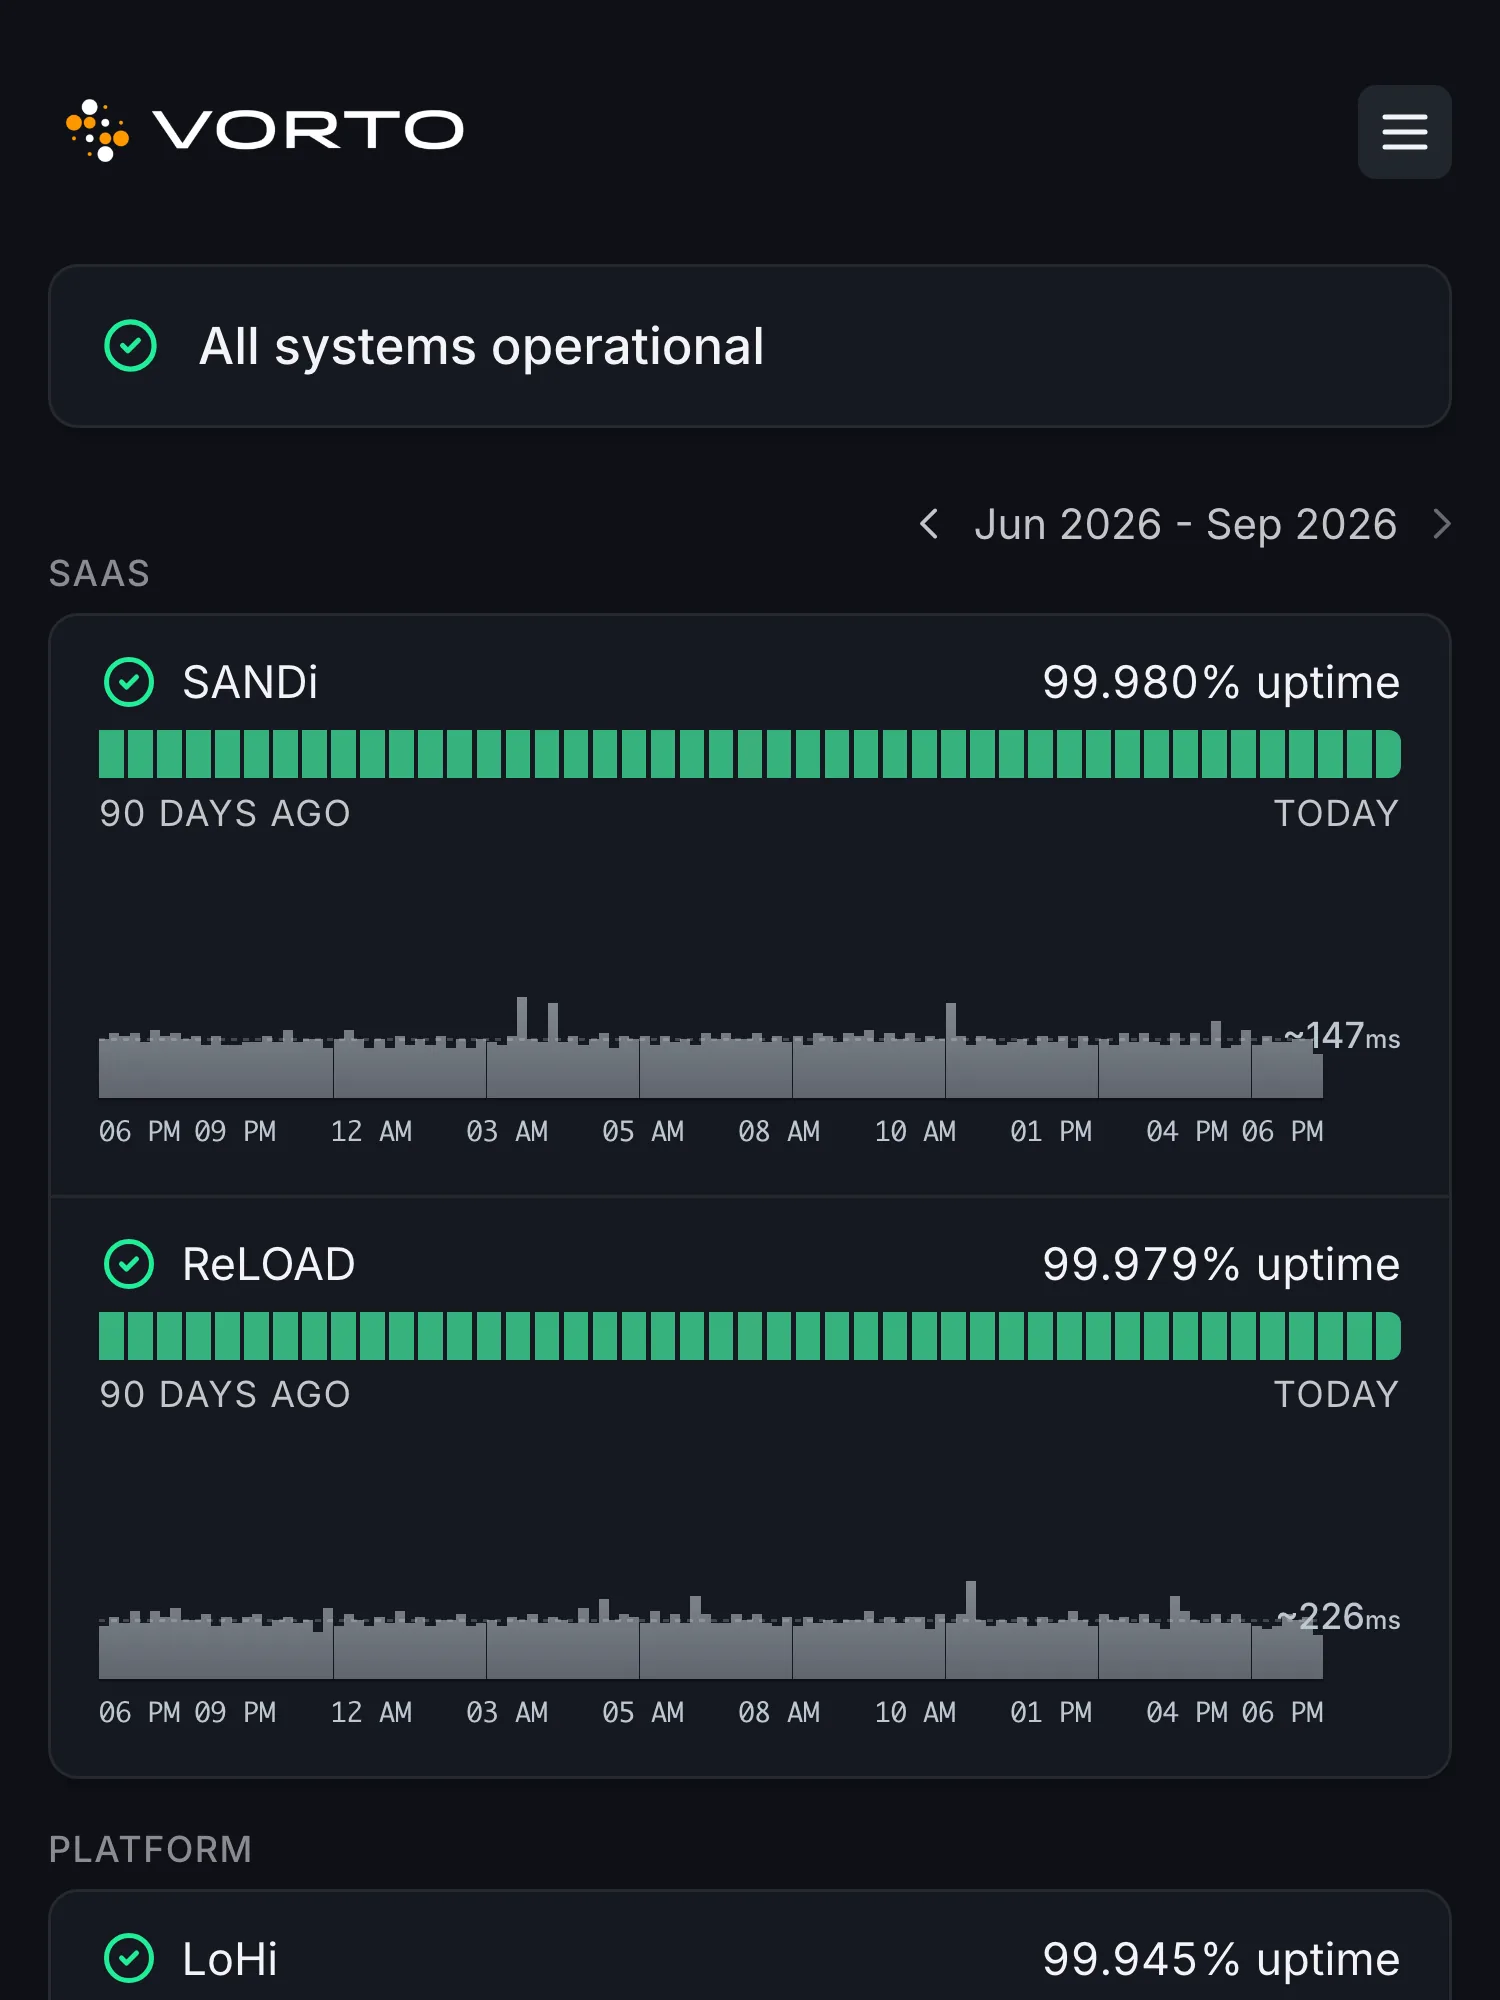This screenshot has width=1500, height=2000.
Task: Click the last SANDi uptime bar (today)
Action: [1388, 754]
